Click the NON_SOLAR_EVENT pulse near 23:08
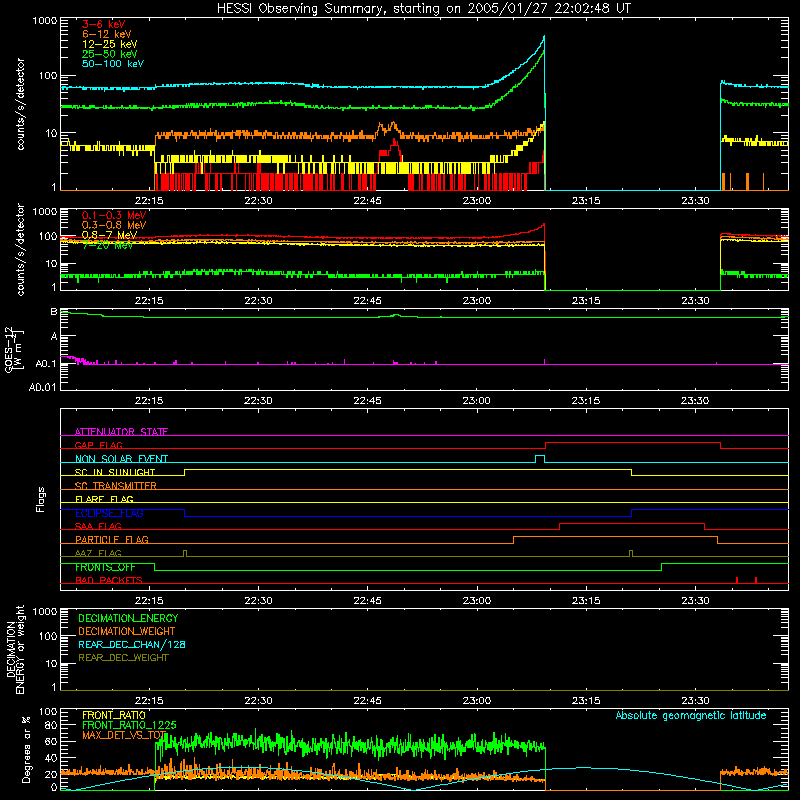Image resolution: width=800 pixels, height=800 pixels. pos(540,456)
